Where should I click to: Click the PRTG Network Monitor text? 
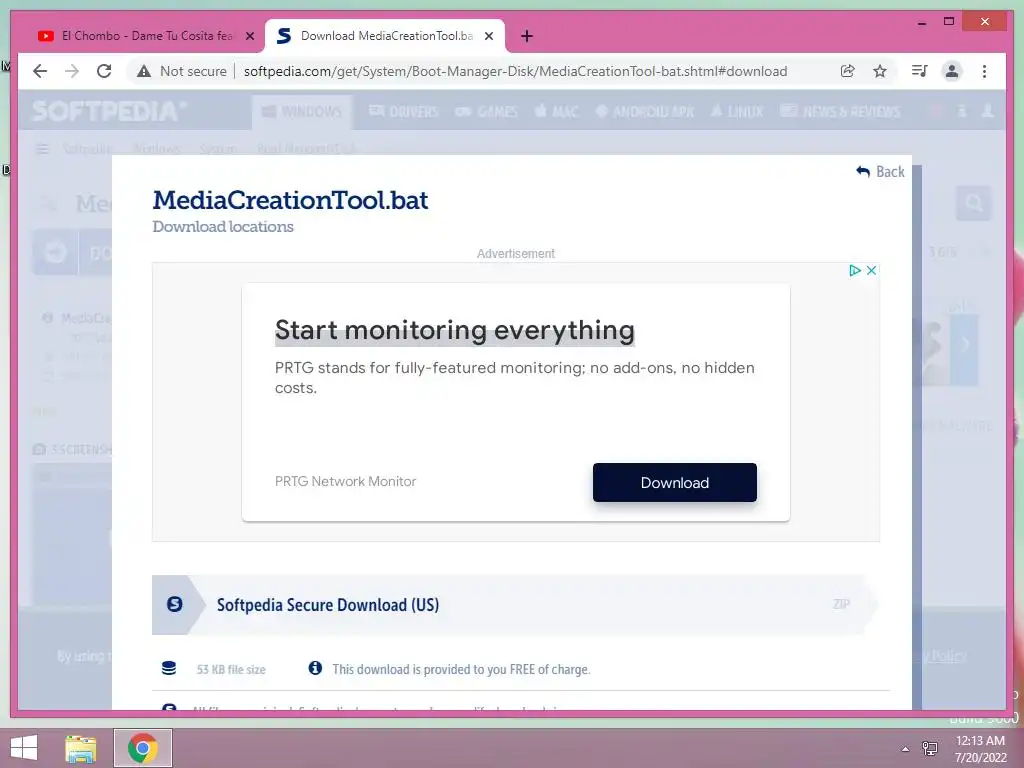pos(345,481)
